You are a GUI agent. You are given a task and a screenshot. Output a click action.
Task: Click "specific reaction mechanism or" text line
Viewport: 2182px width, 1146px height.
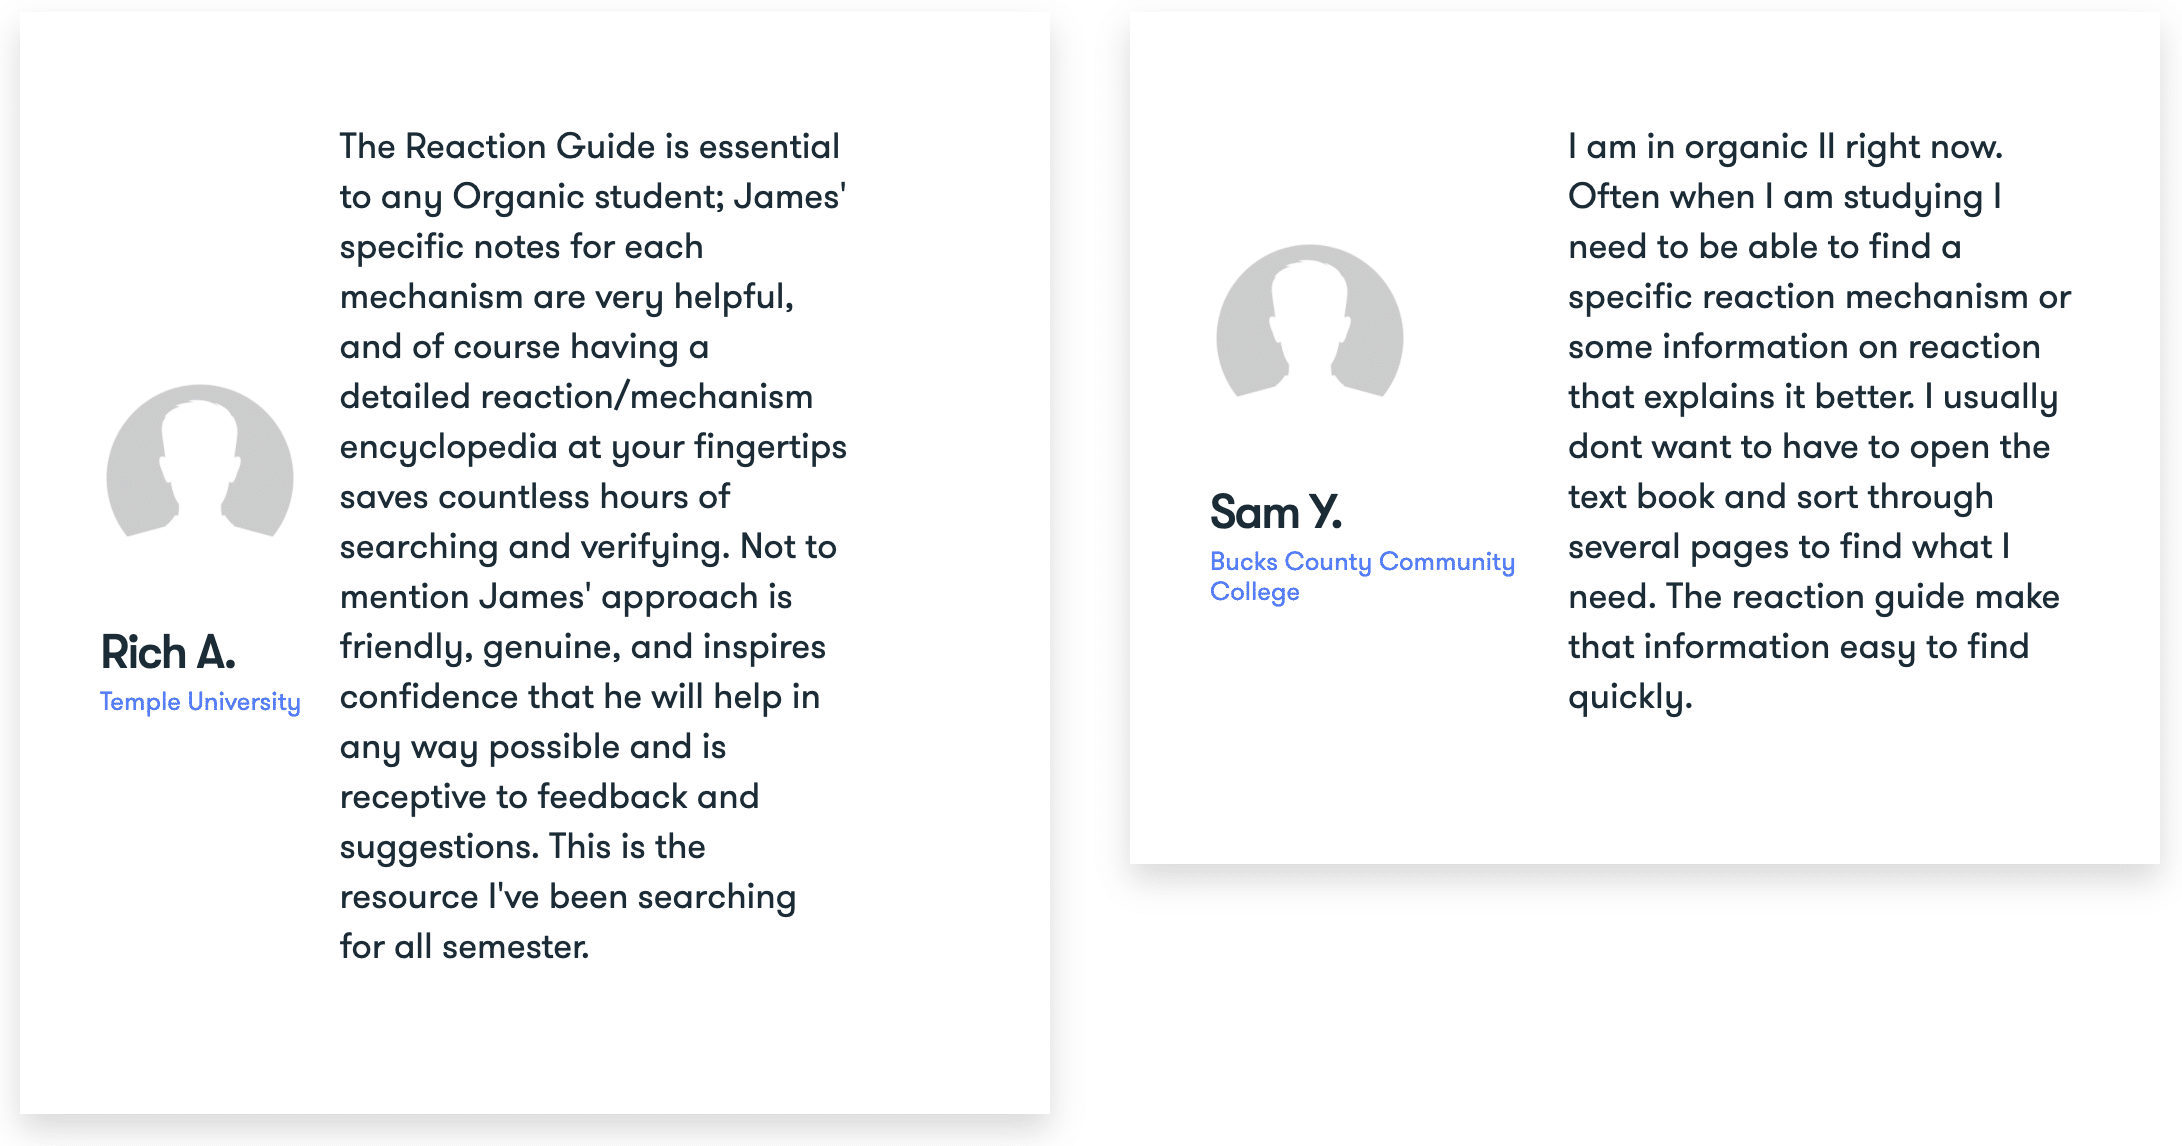click(x=1819, y=297)
